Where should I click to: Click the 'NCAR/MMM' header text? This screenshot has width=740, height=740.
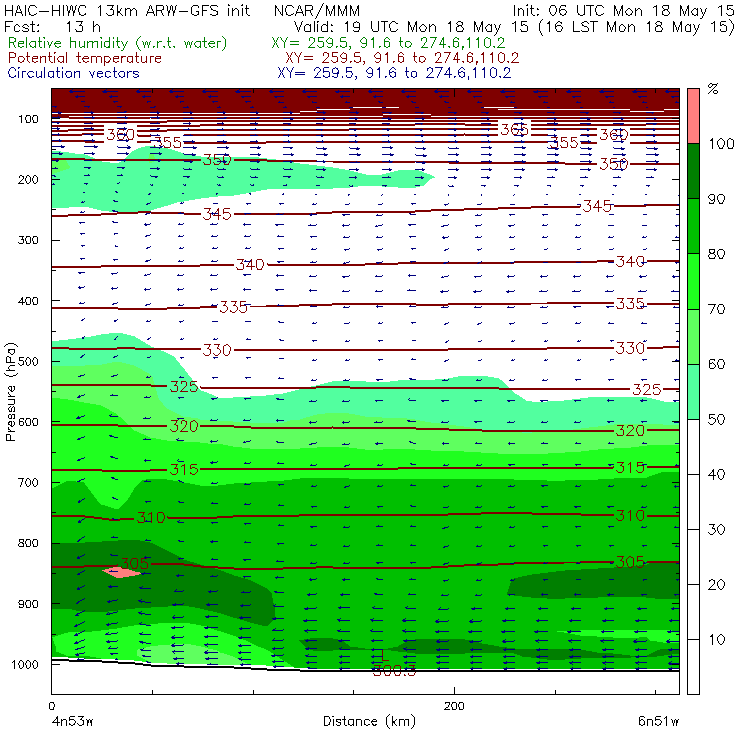317,10
